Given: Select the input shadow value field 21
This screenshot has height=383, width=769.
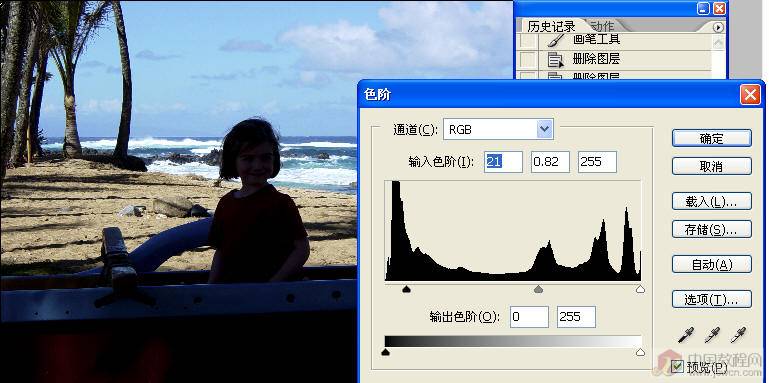Looking at the screenshot, I should (503, 162).
